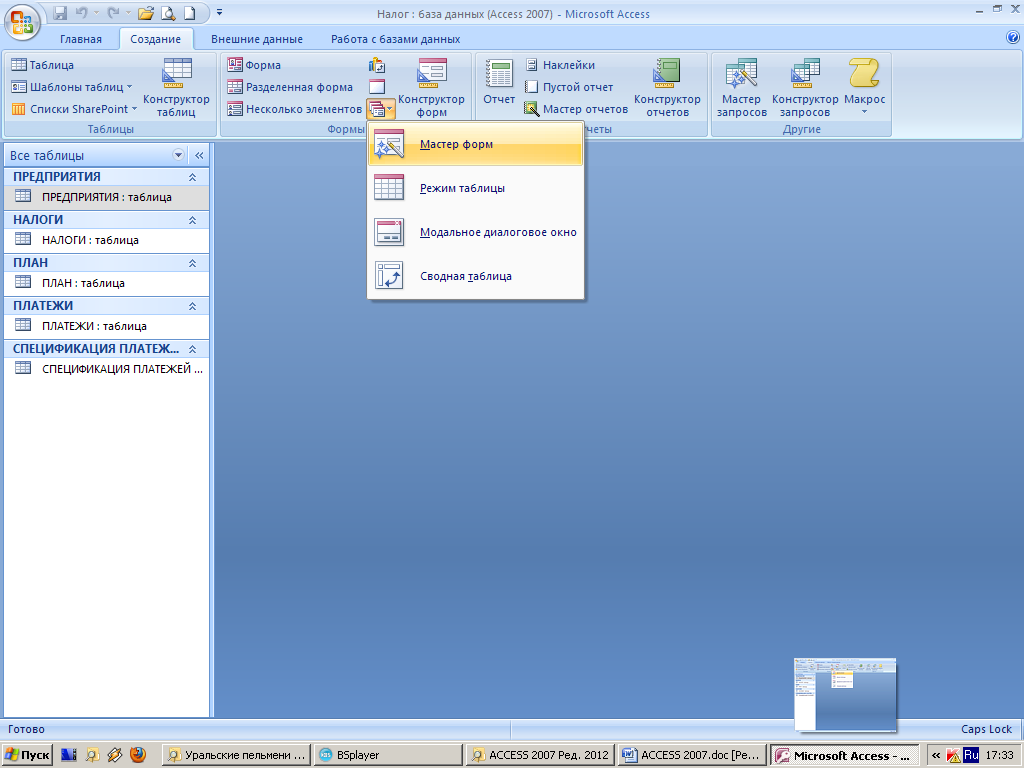The height and width of the screenshot is (768, 1024).
Task: Click Пустой отчет button
Action: pos(569,87)
